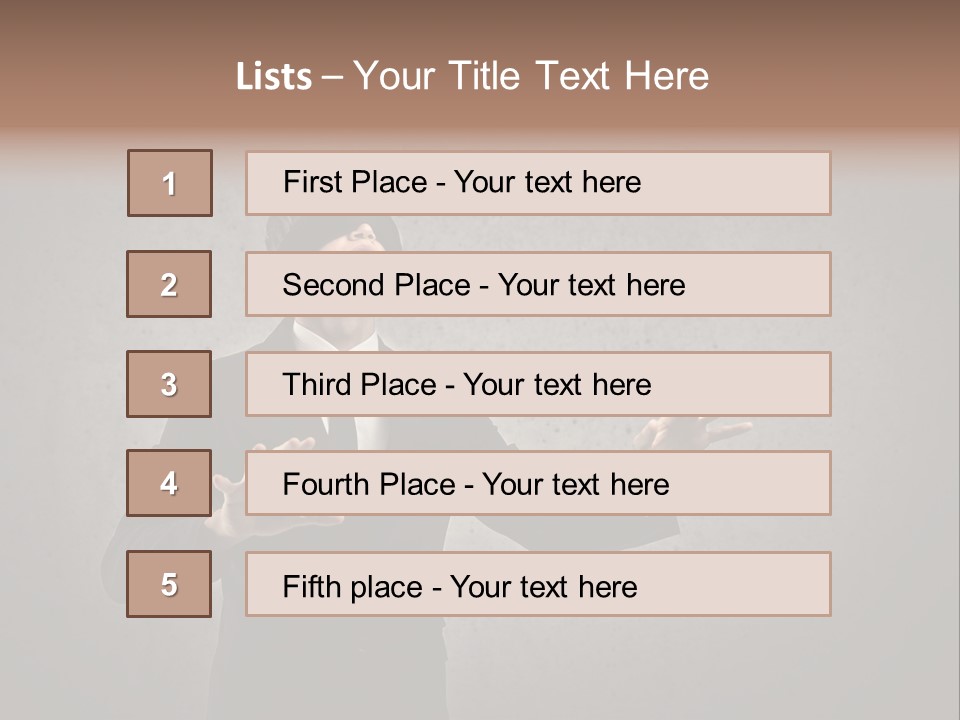Screen dimensions: 960x720
Task: Click the First Place text box
Action: [x=538, y=183]
